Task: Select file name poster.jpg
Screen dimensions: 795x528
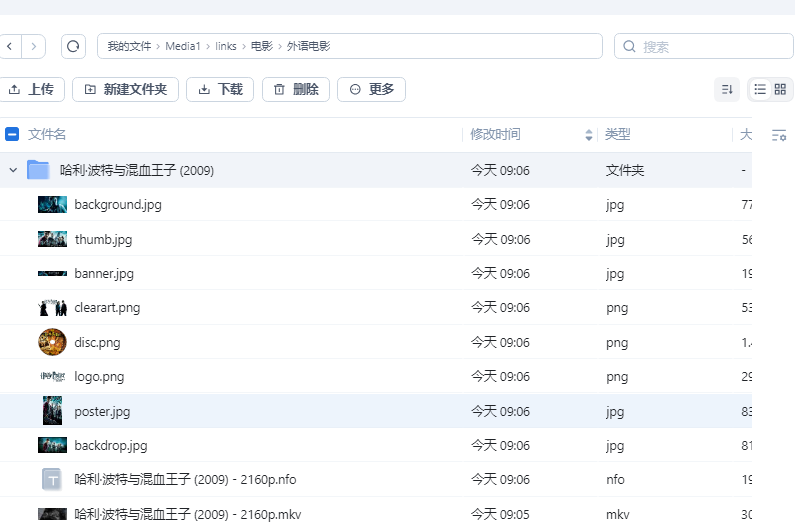Action: coord(102,411)
